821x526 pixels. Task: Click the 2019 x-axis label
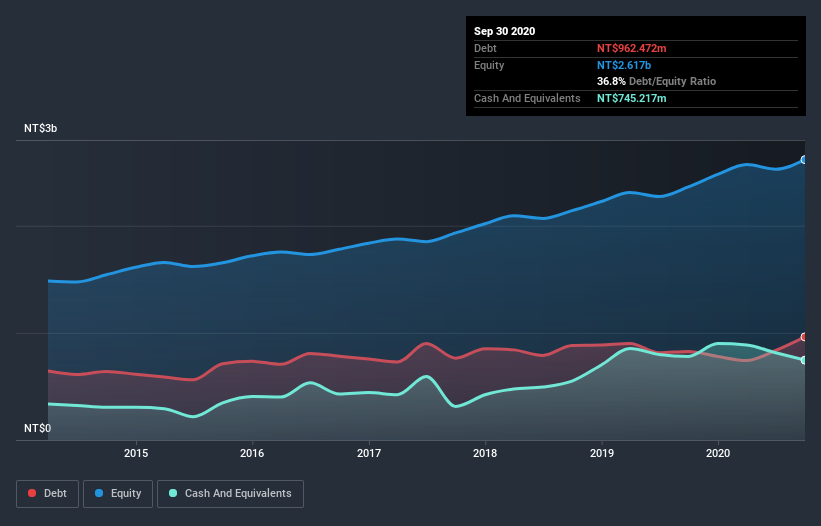602,453
